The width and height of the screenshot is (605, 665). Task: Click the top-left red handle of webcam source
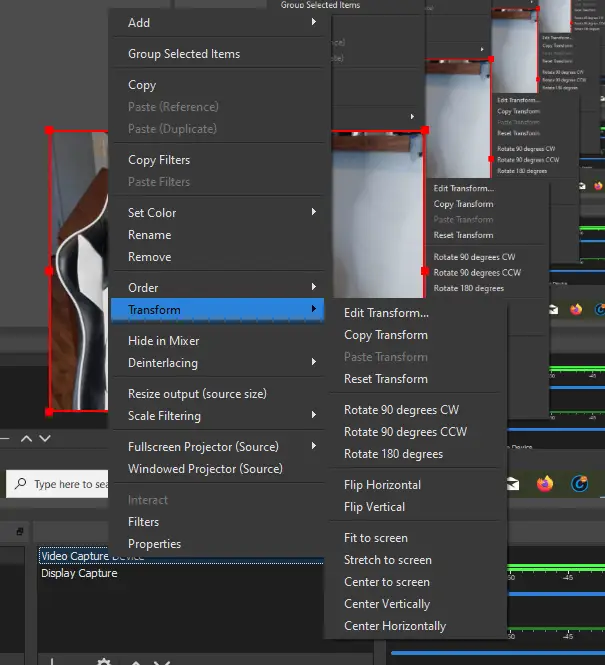pos(49,130)
